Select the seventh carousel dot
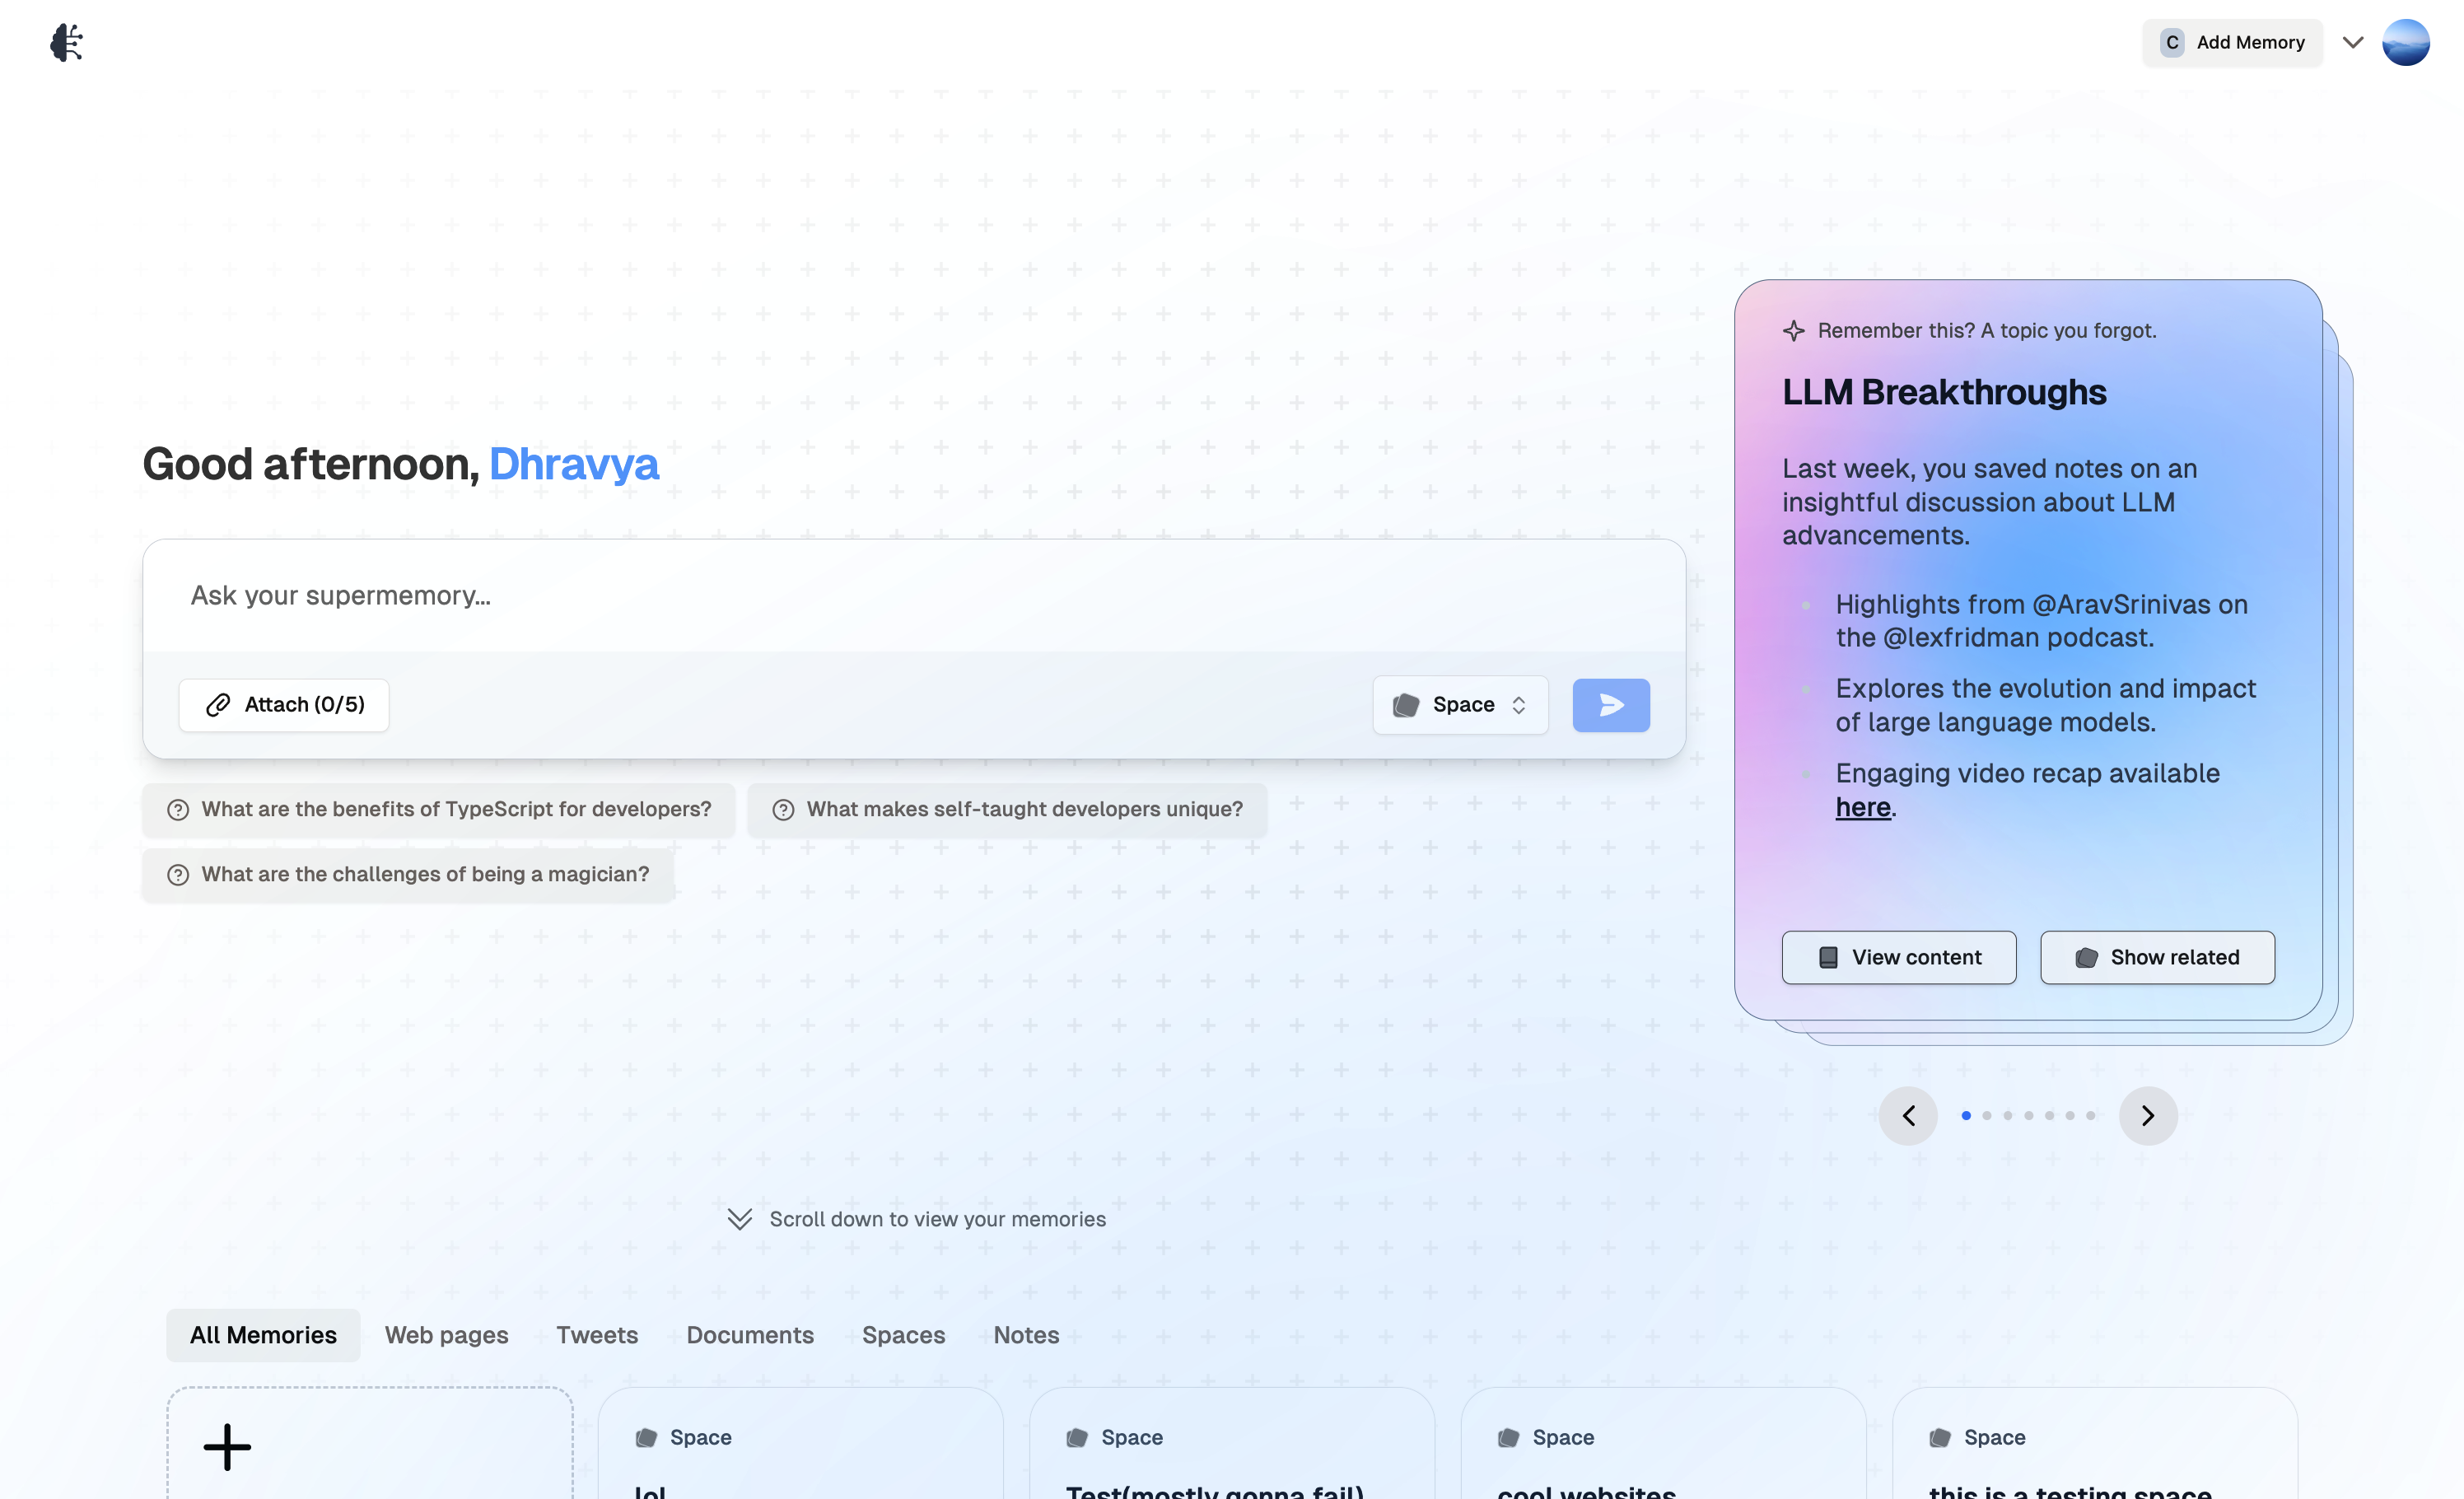 (x=2090, y=1116)
